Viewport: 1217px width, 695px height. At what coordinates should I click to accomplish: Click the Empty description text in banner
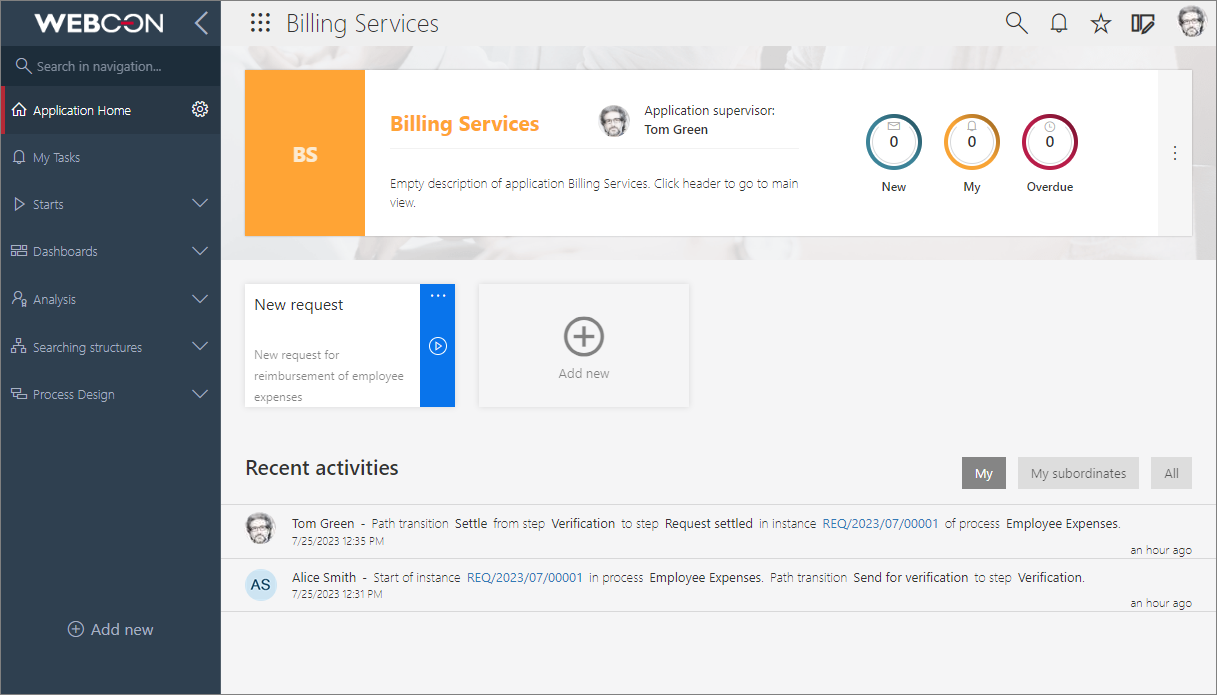click(x=594, y=193)
